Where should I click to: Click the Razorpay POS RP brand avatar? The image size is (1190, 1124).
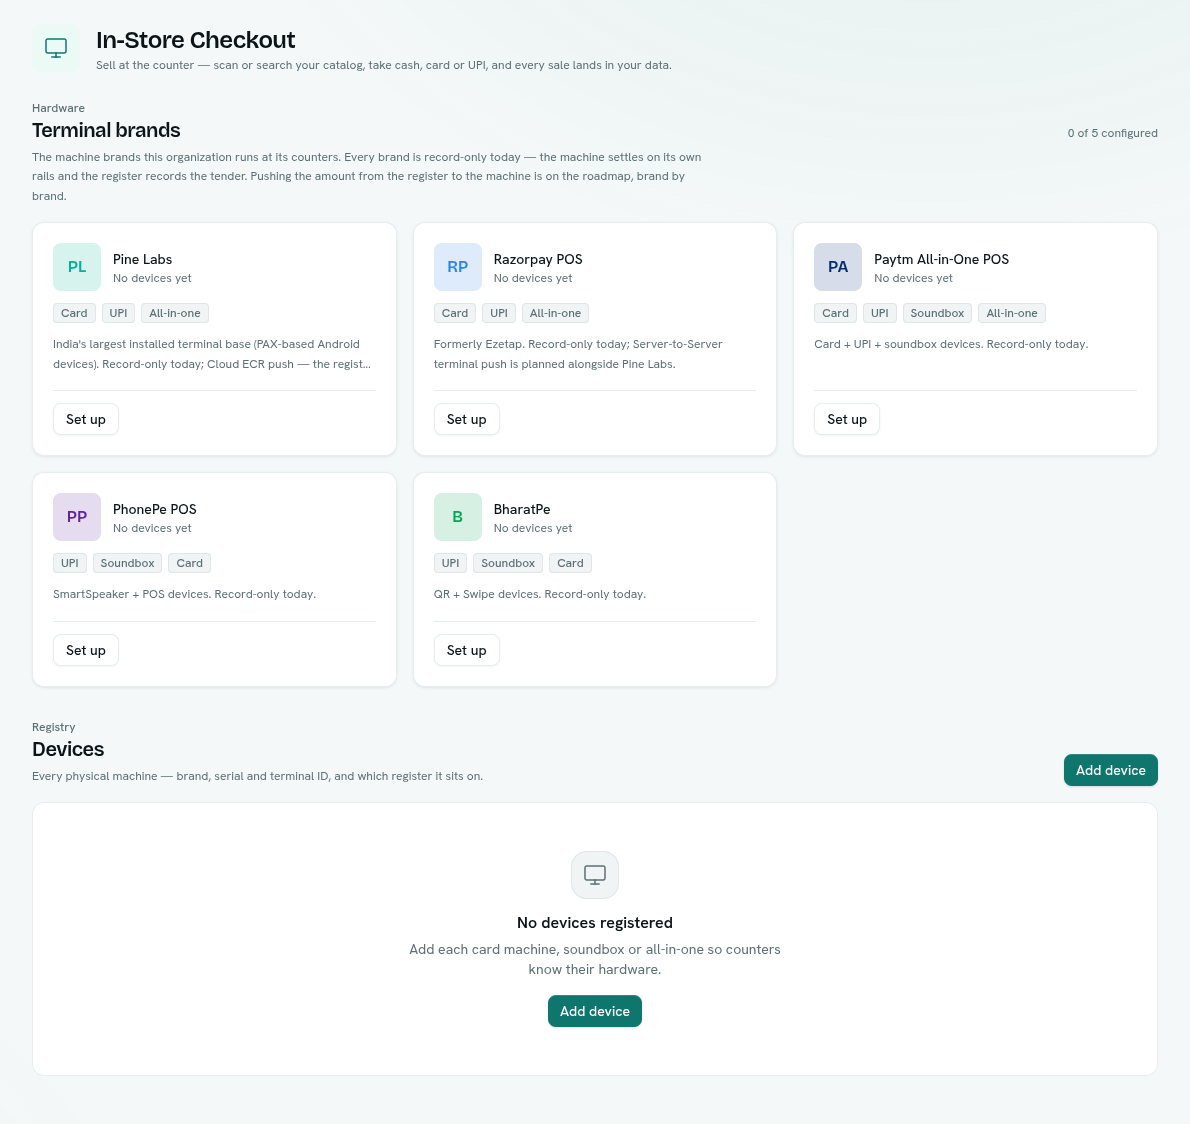458,267
